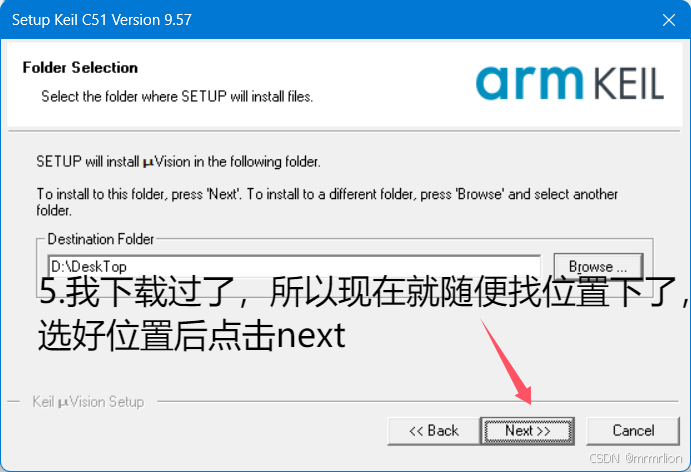The image size is (691, 472).
Task: Click the 'To install to this folder' instruction
Action: point(327,202)
